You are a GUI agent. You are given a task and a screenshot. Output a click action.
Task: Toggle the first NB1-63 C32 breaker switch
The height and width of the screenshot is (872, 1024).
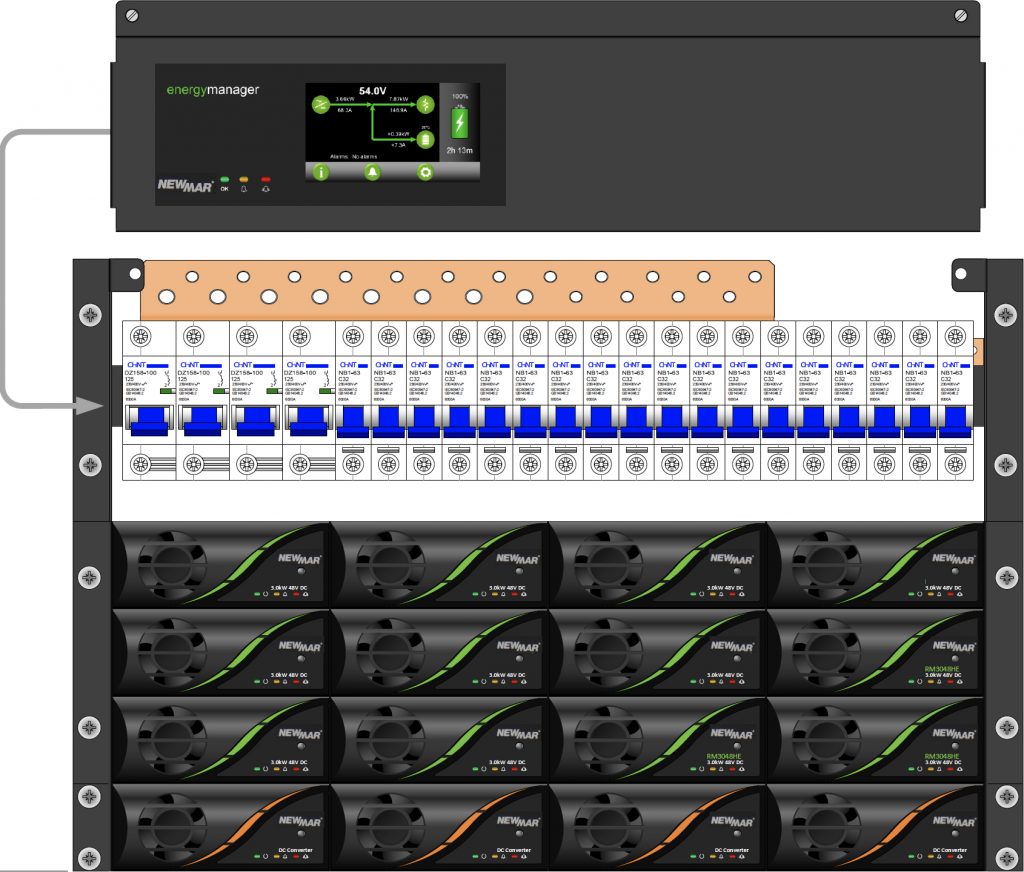(x=353, y=421)
